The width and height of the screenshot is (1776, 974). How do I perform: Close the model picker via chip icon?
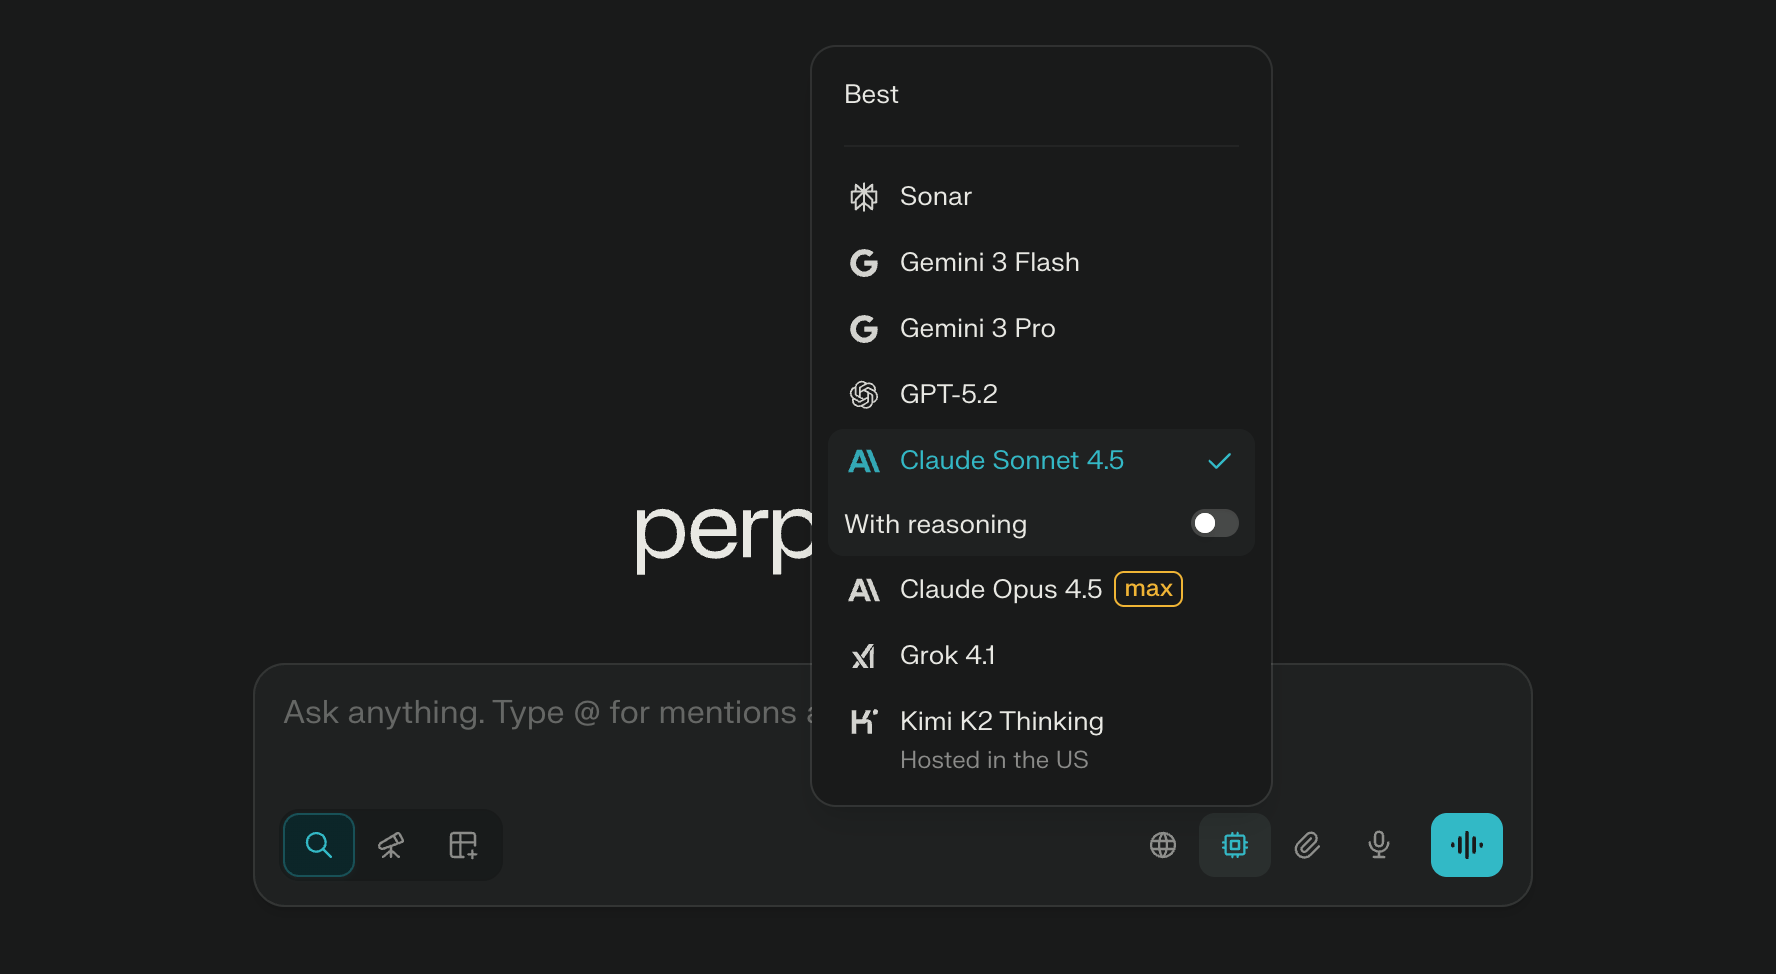coord(1235,845)
